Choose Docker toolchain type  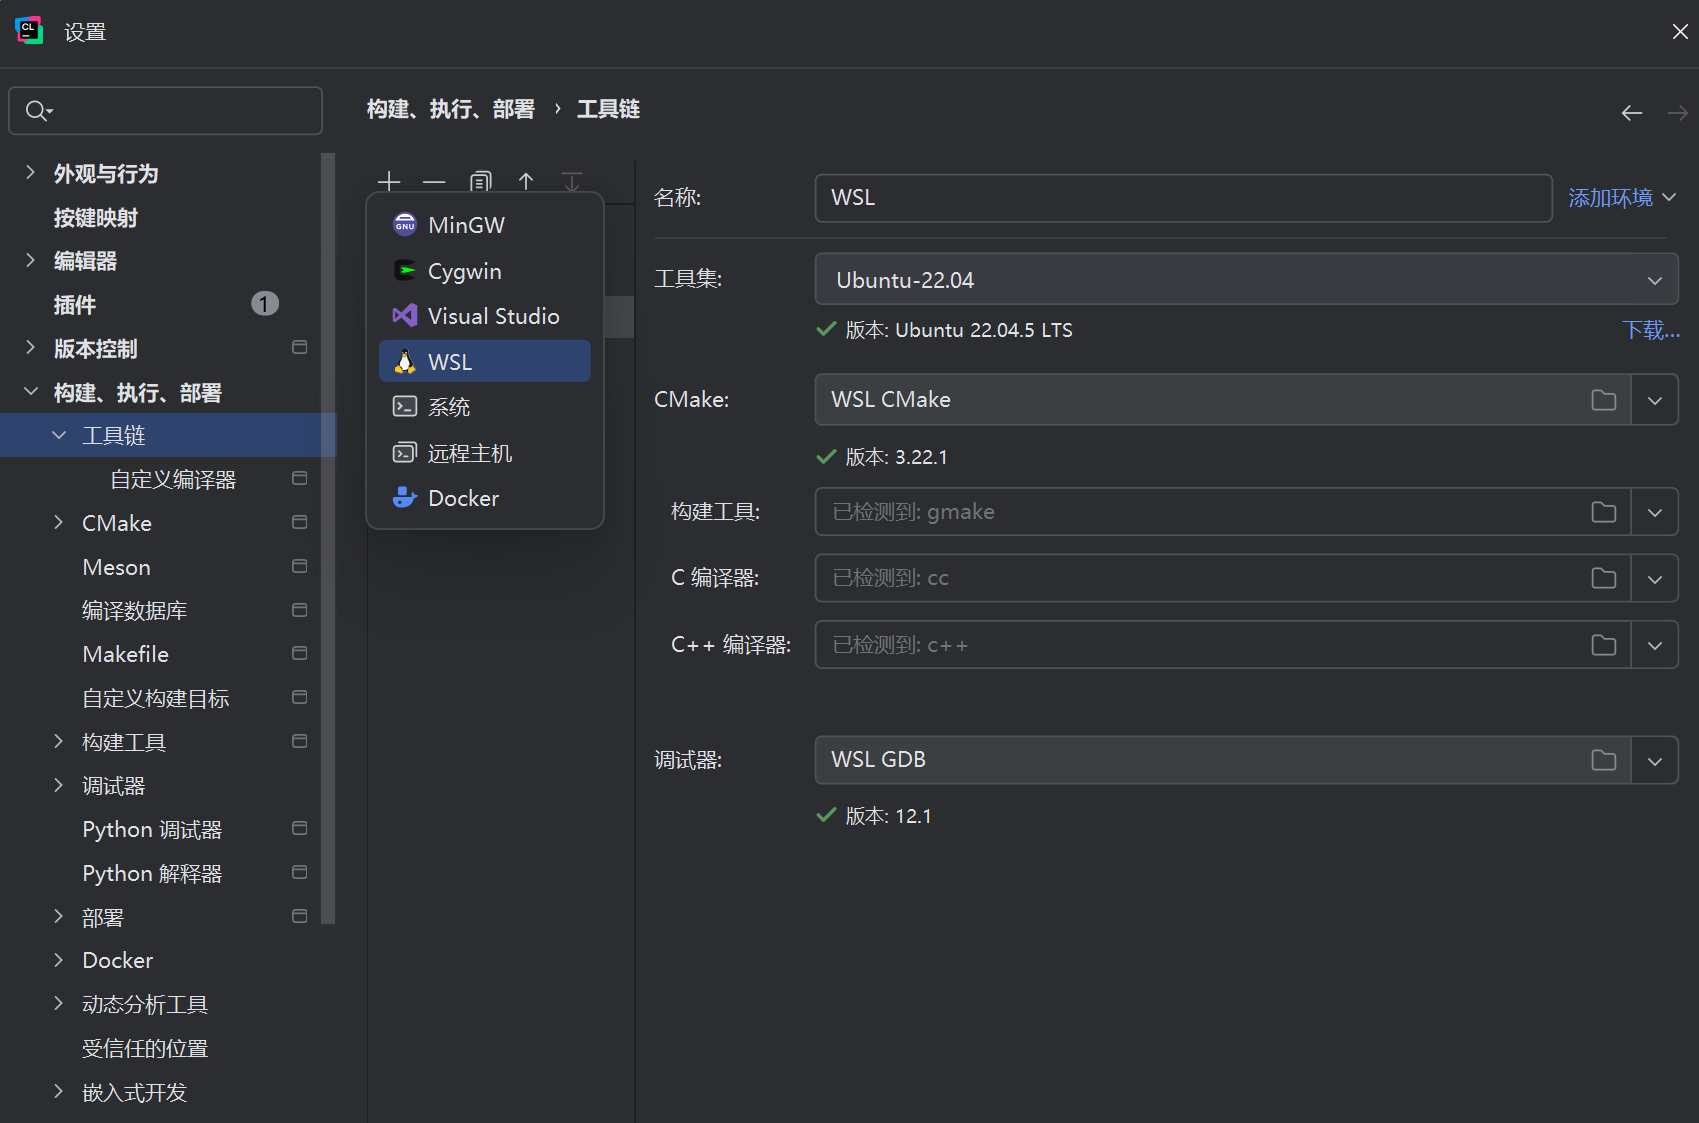tap(485, 498)
